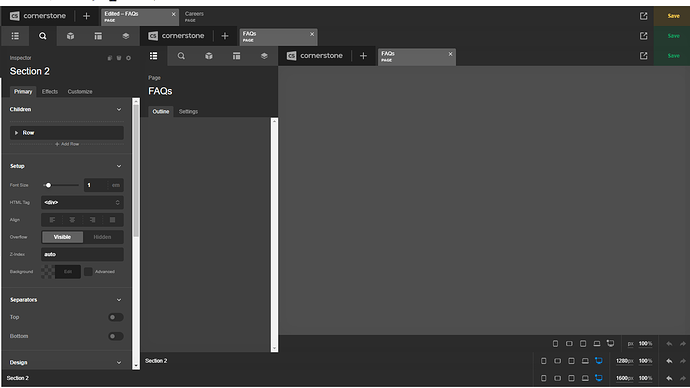Duplicate Section 2 using the Inspector copy icon
The width and height of the screenshot is (690, 388).
tap(110, 58)
